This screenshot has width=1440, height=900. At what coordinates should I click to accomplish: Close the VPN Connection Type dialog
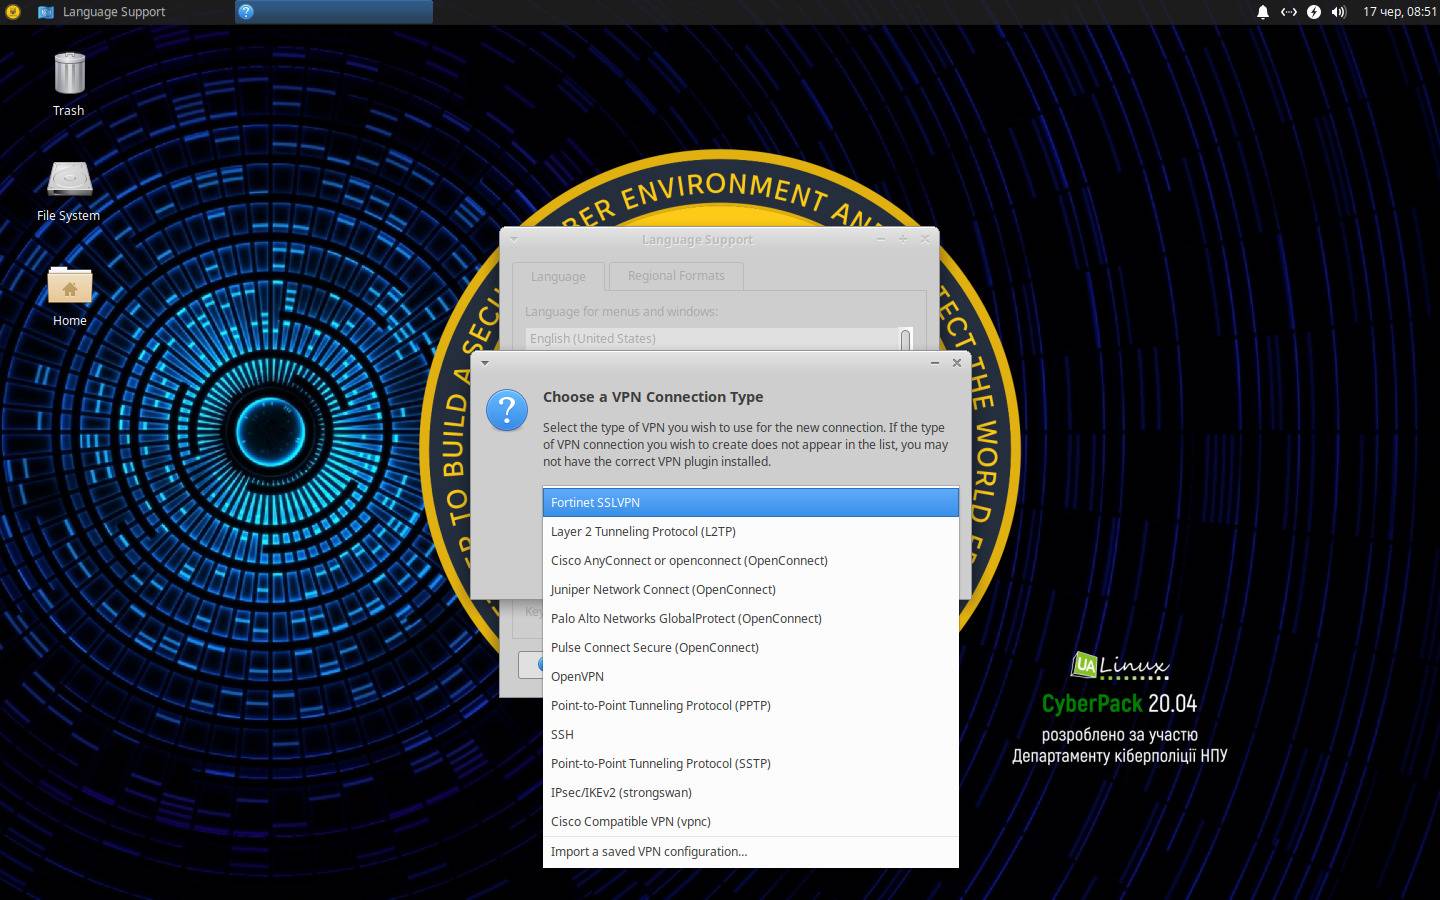(957, 363)
